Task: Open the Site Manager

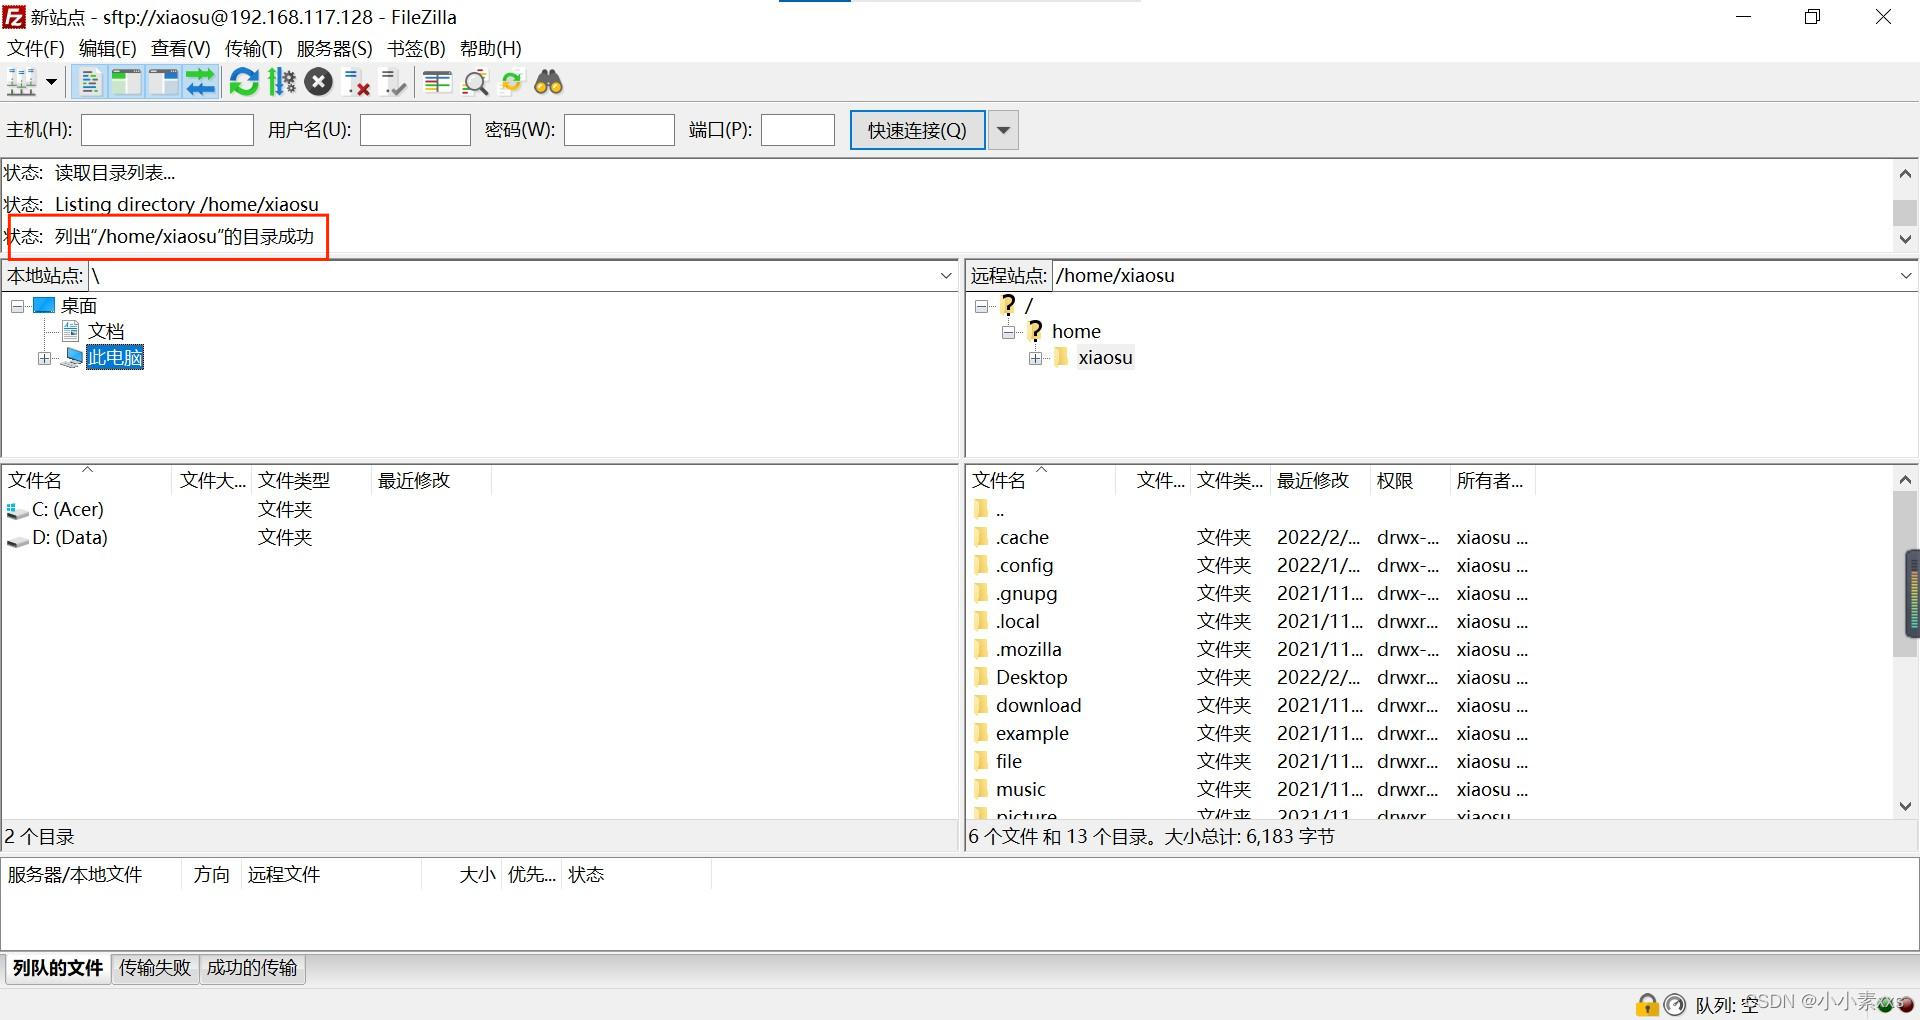Action: click(22, 81)
